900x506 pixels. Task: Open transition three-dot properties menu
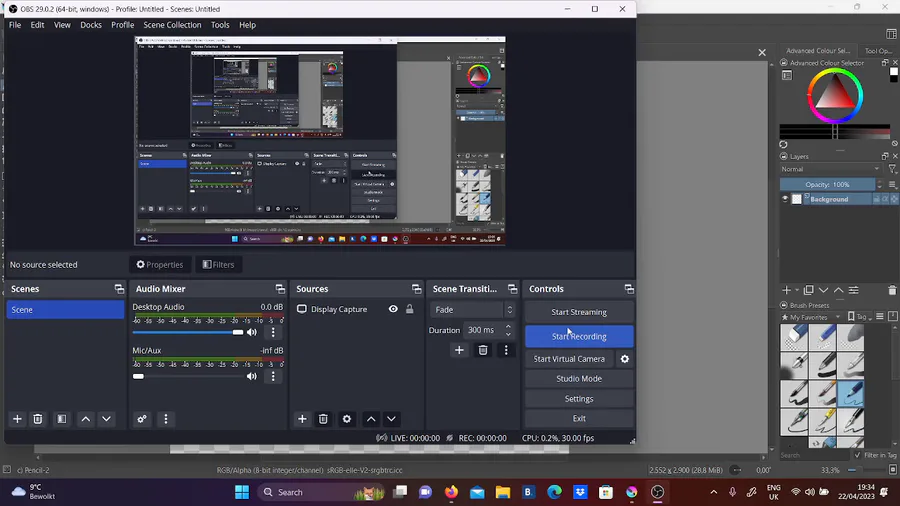coord(506,350)
